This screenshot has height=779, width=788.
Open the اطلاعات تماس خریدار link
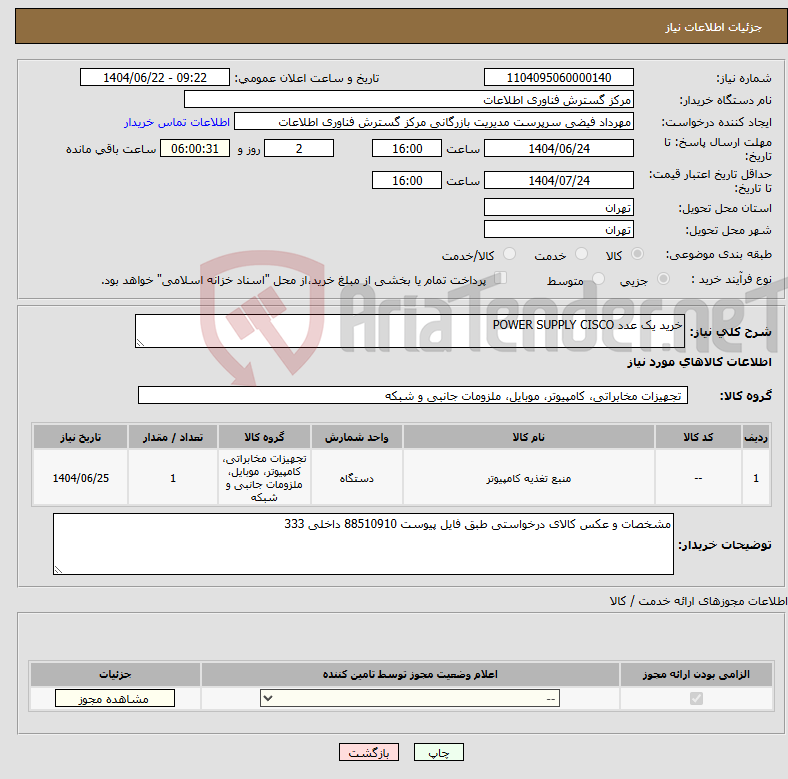[177, 122]
